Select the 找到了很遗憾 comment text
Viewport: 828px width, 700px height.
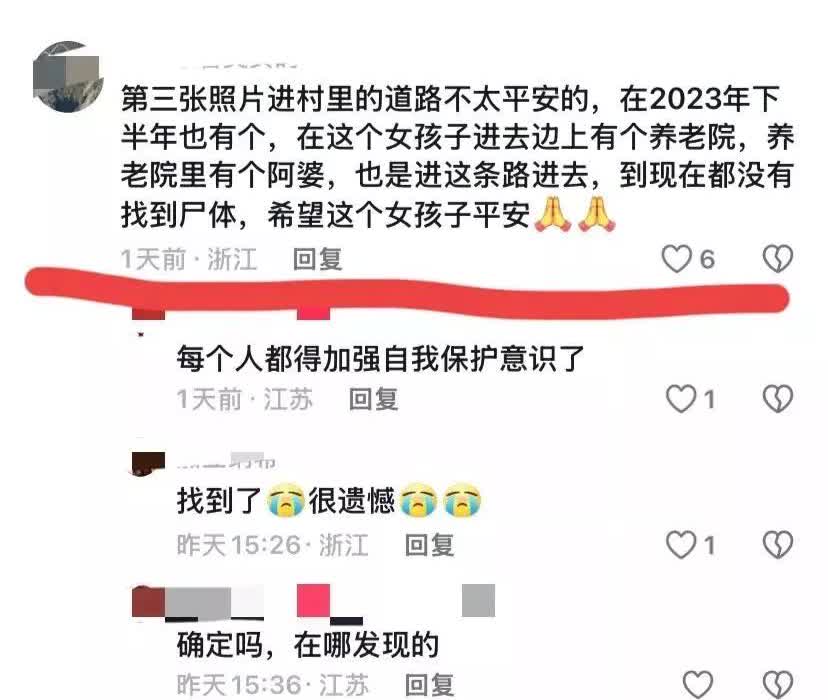tap(330, 500)
